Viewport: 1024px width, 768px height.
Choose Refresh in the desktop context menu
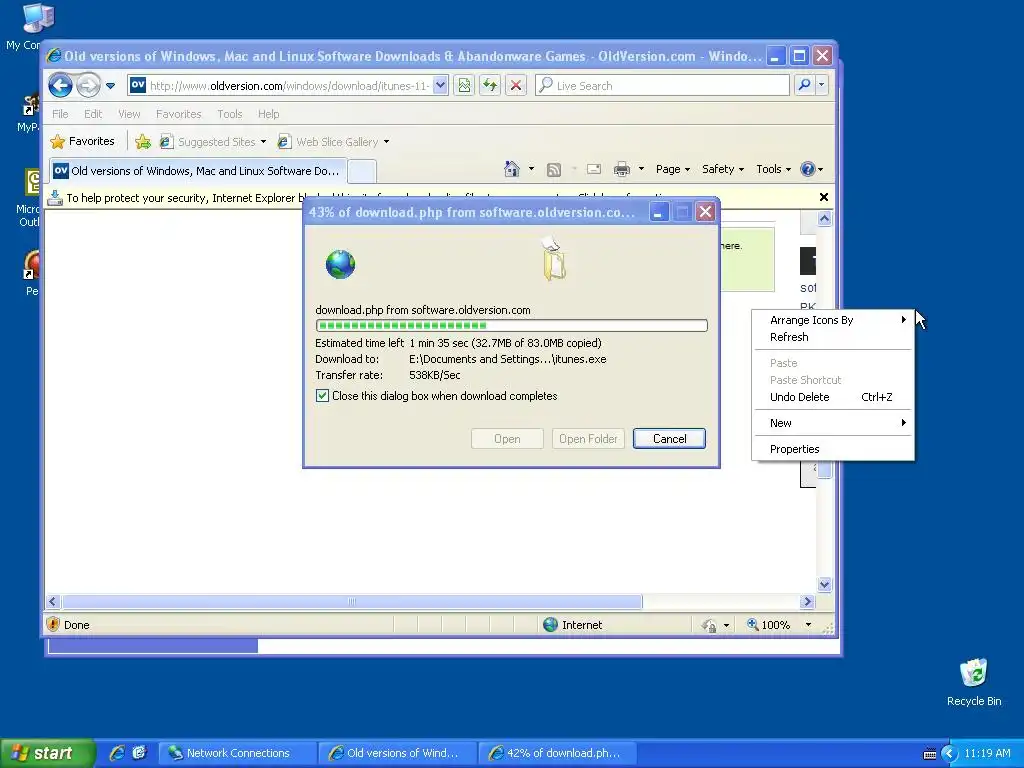(833, 337)
